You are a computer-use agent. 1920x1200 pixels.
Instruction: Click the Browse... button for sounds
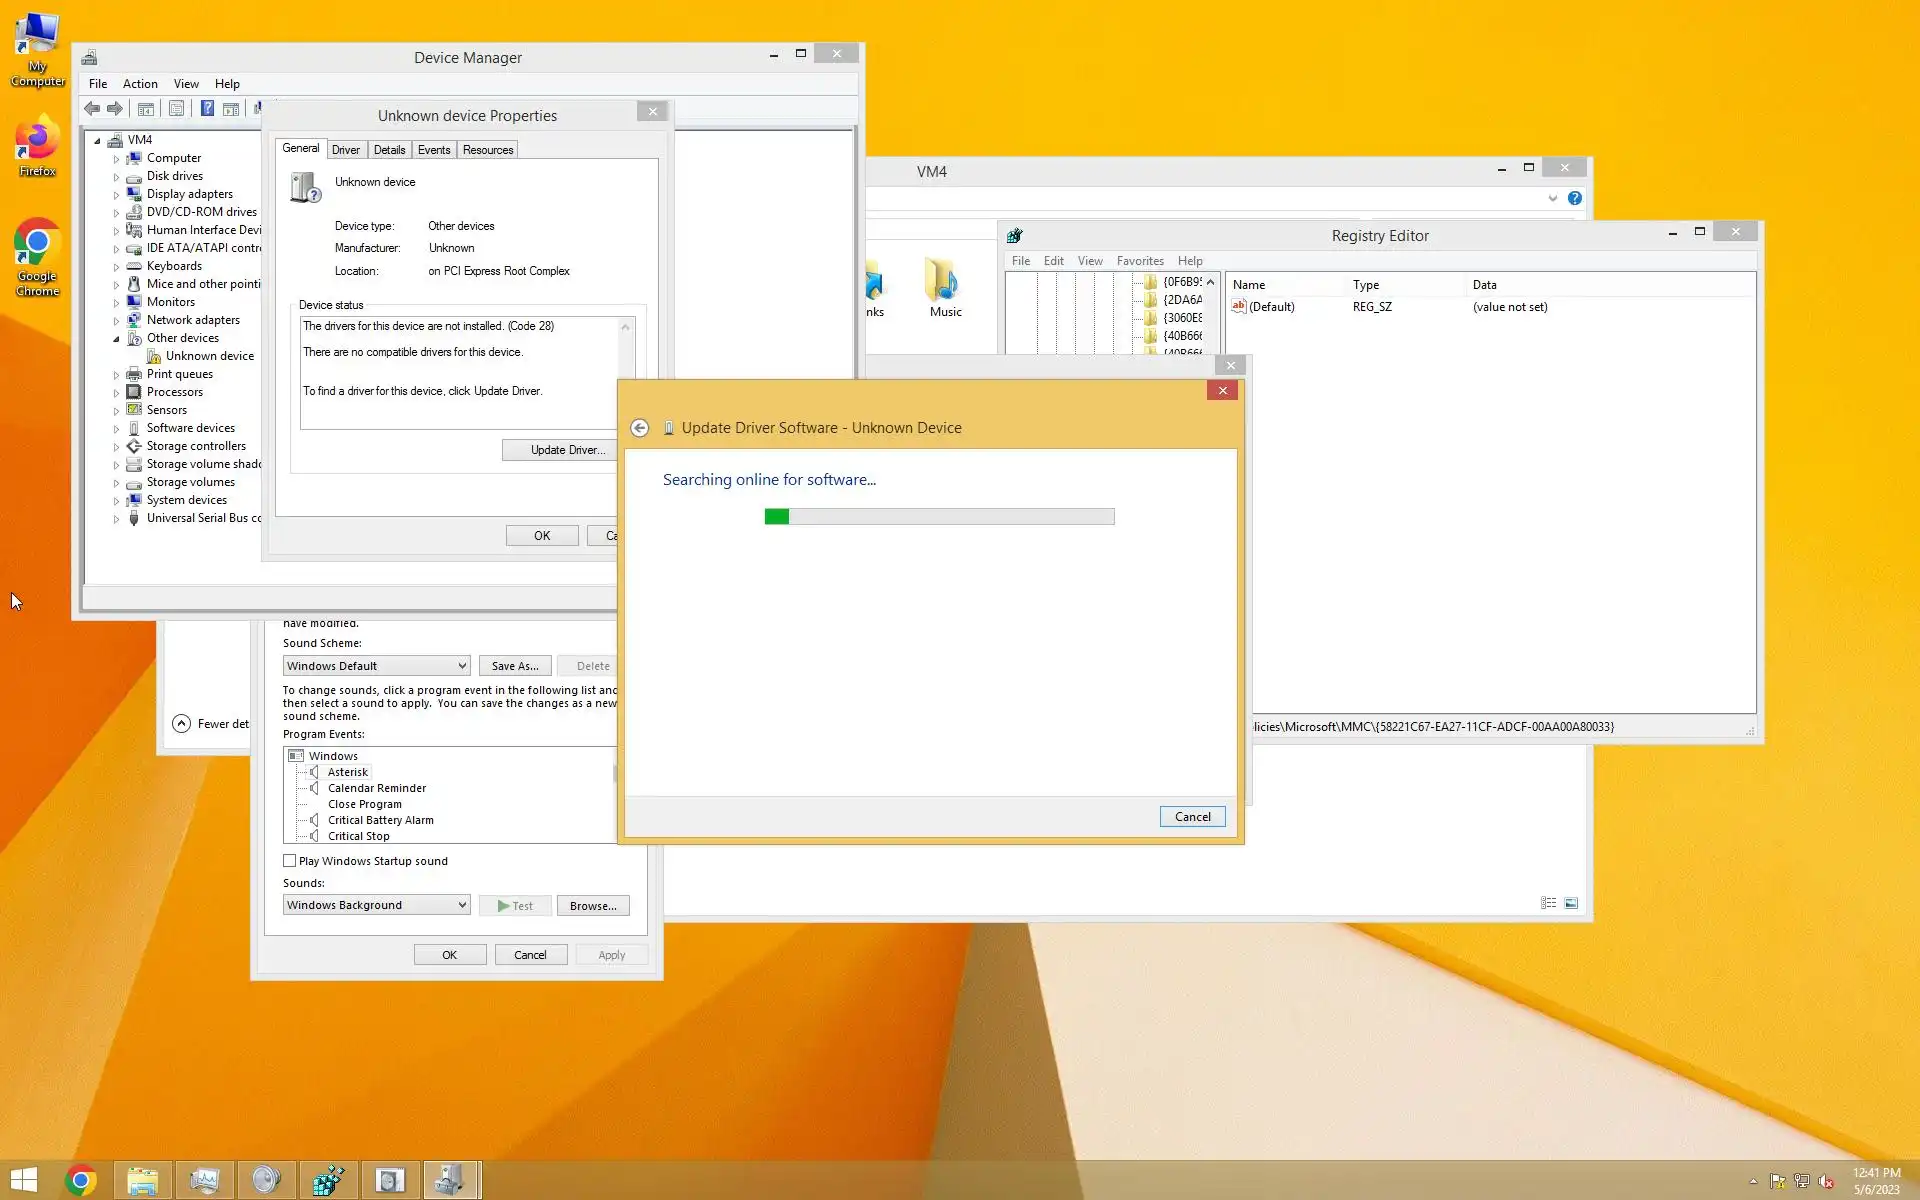(592, 906)
